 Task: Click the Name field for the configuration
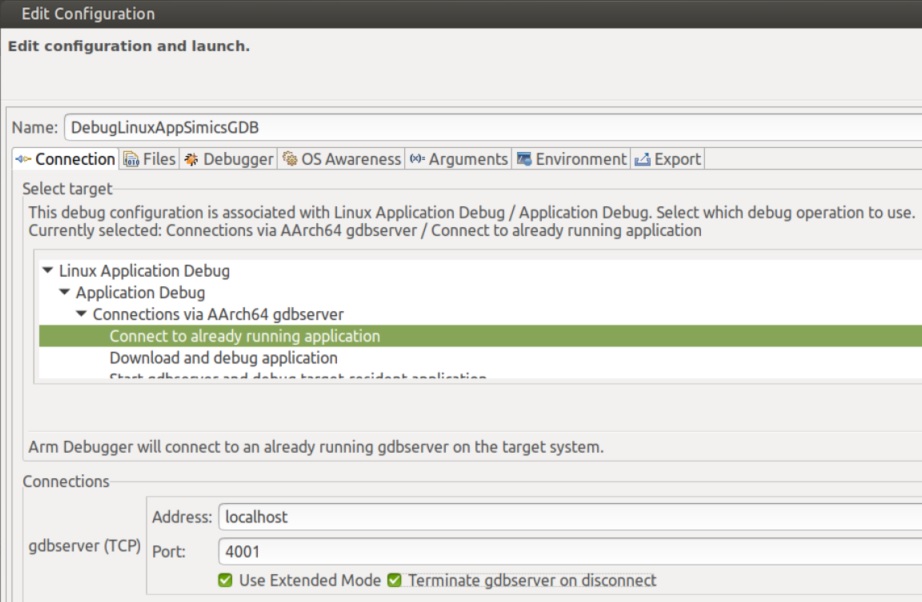click(490, 128)
